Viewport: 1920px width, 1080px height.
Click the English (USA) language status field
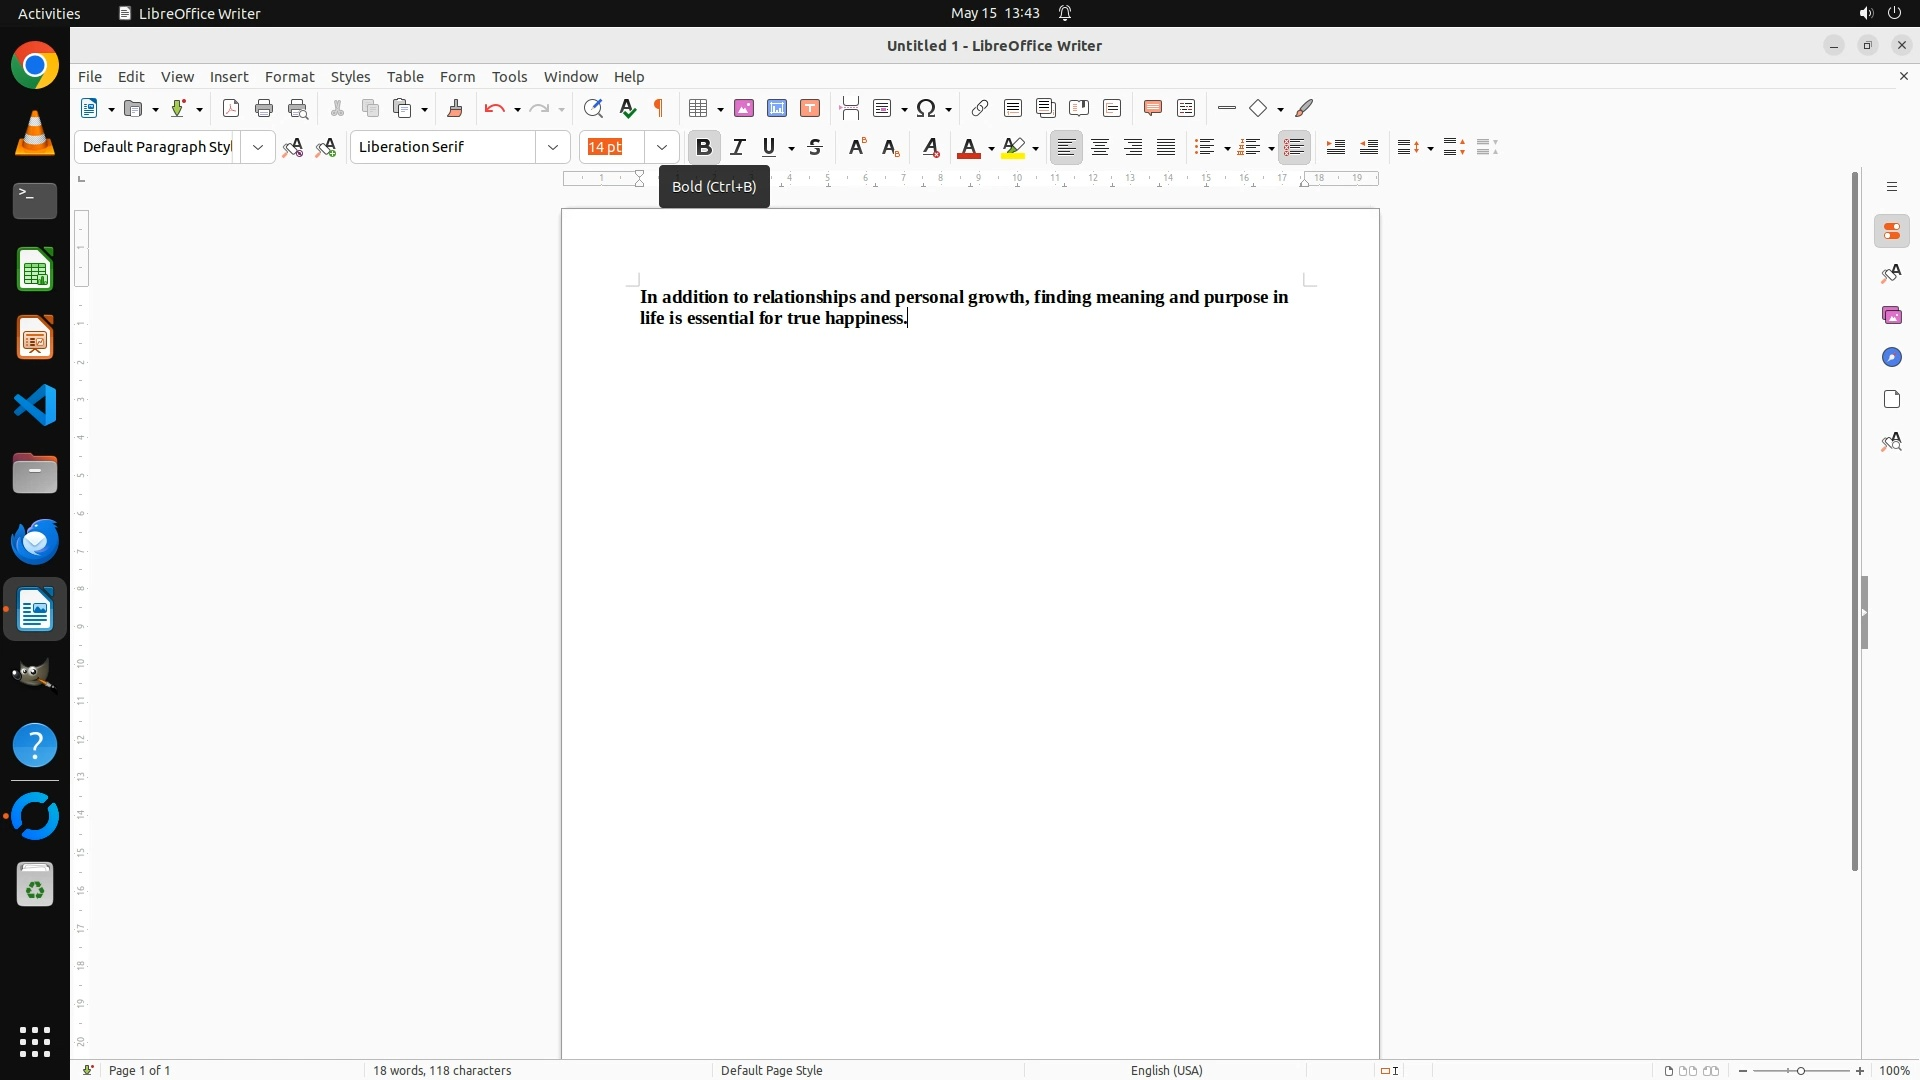click(1166, 1070)
